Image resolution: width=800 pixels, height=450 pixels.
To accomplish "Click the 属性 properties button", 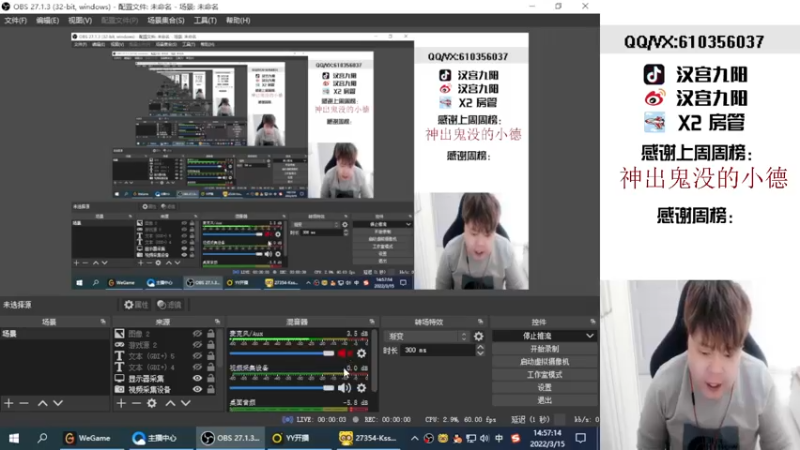I will pyautogui.click(x=136, y=305).
